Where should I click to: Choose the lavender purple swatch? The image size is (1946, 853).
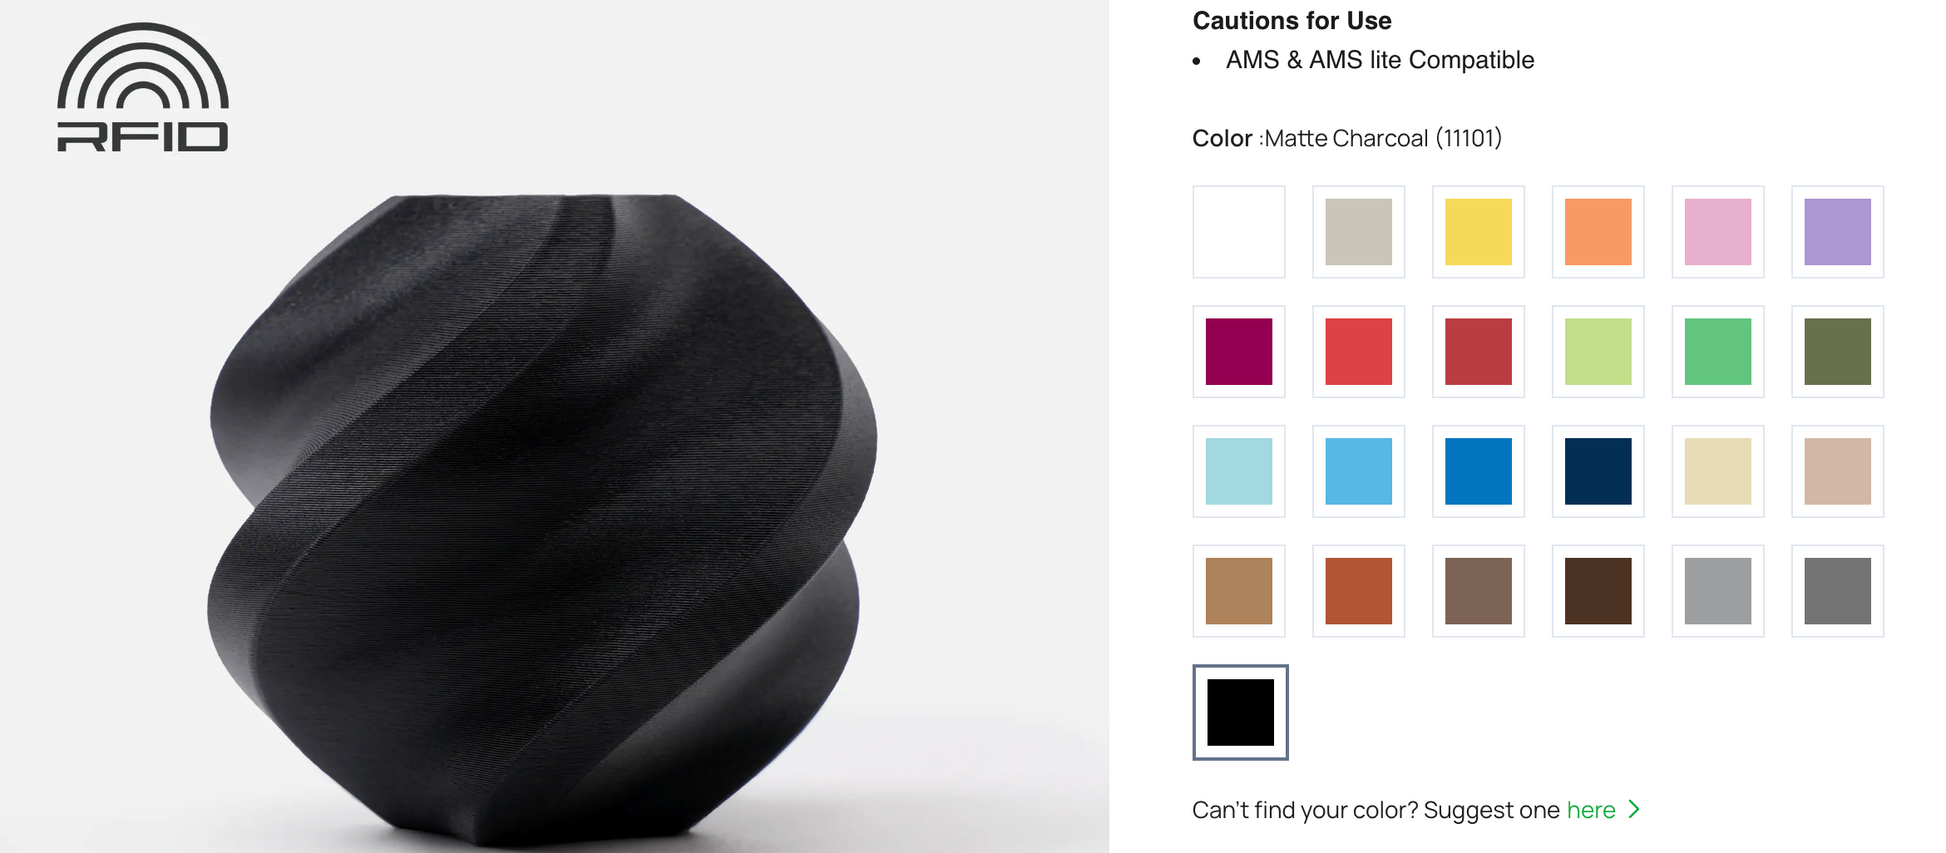(x=1838, y=232)
